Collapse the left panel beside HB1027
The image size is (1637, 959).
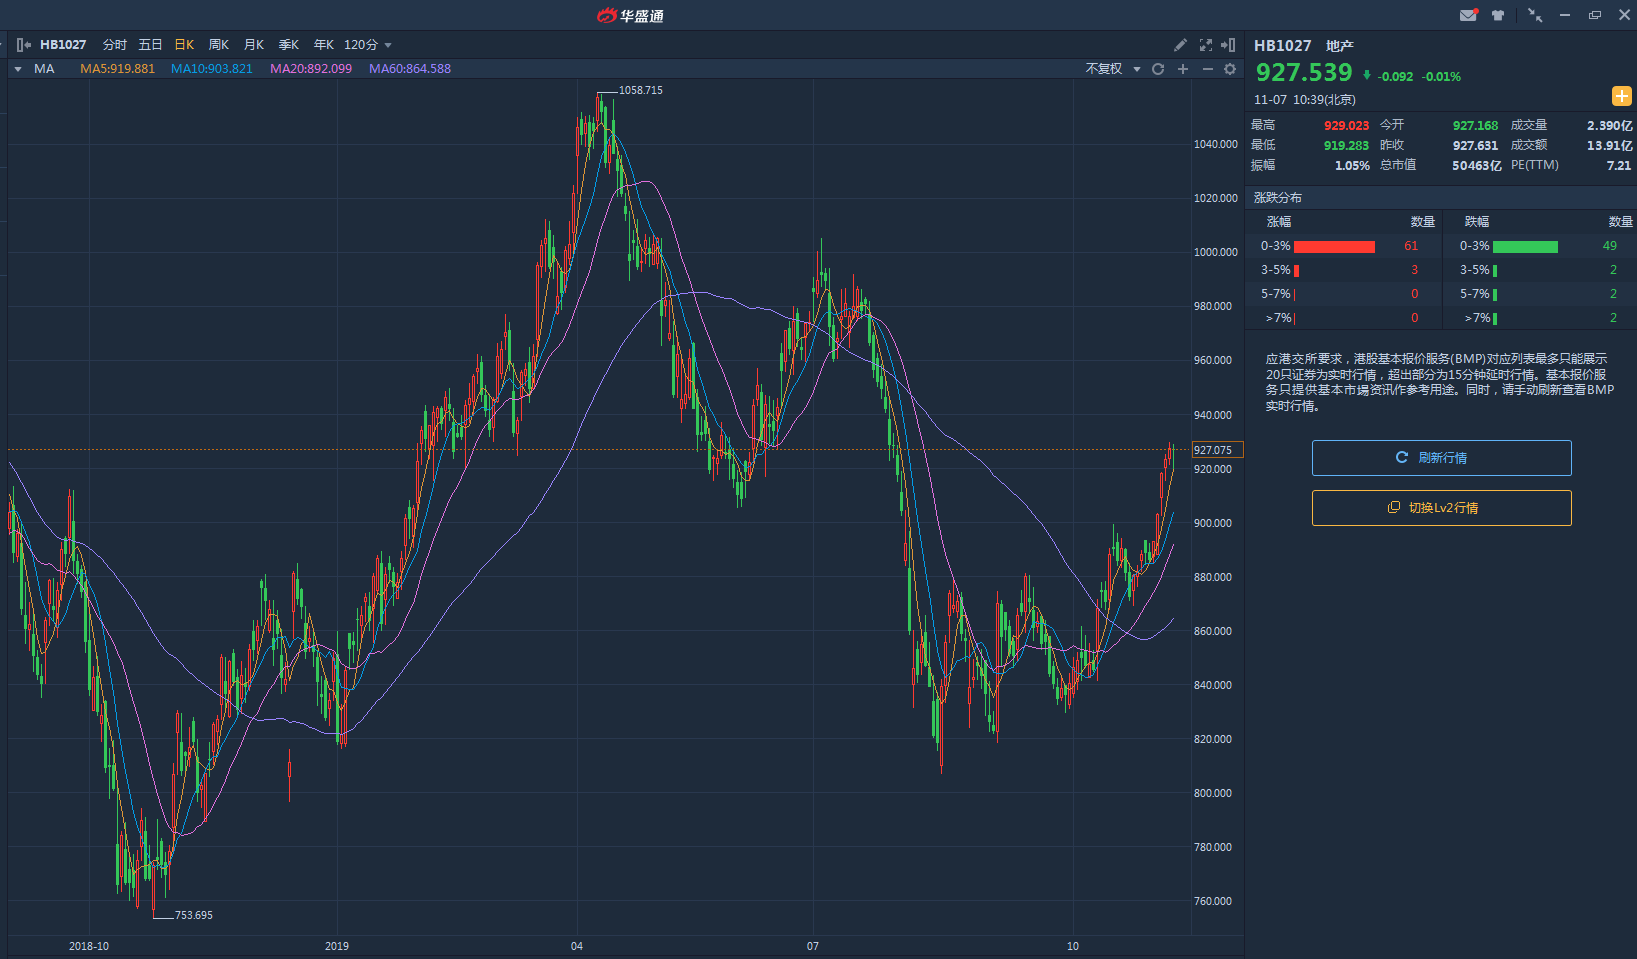point(23,45)
